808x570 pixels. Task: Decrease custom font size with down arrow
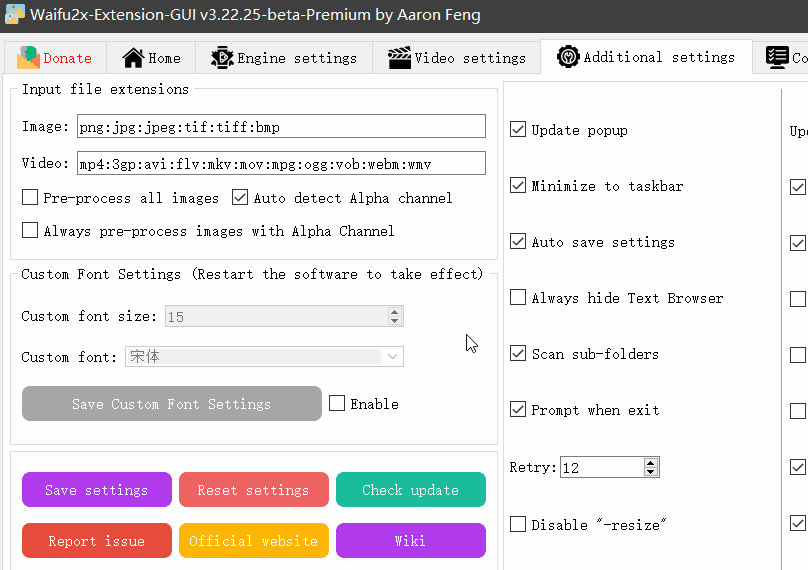point(395,321)
